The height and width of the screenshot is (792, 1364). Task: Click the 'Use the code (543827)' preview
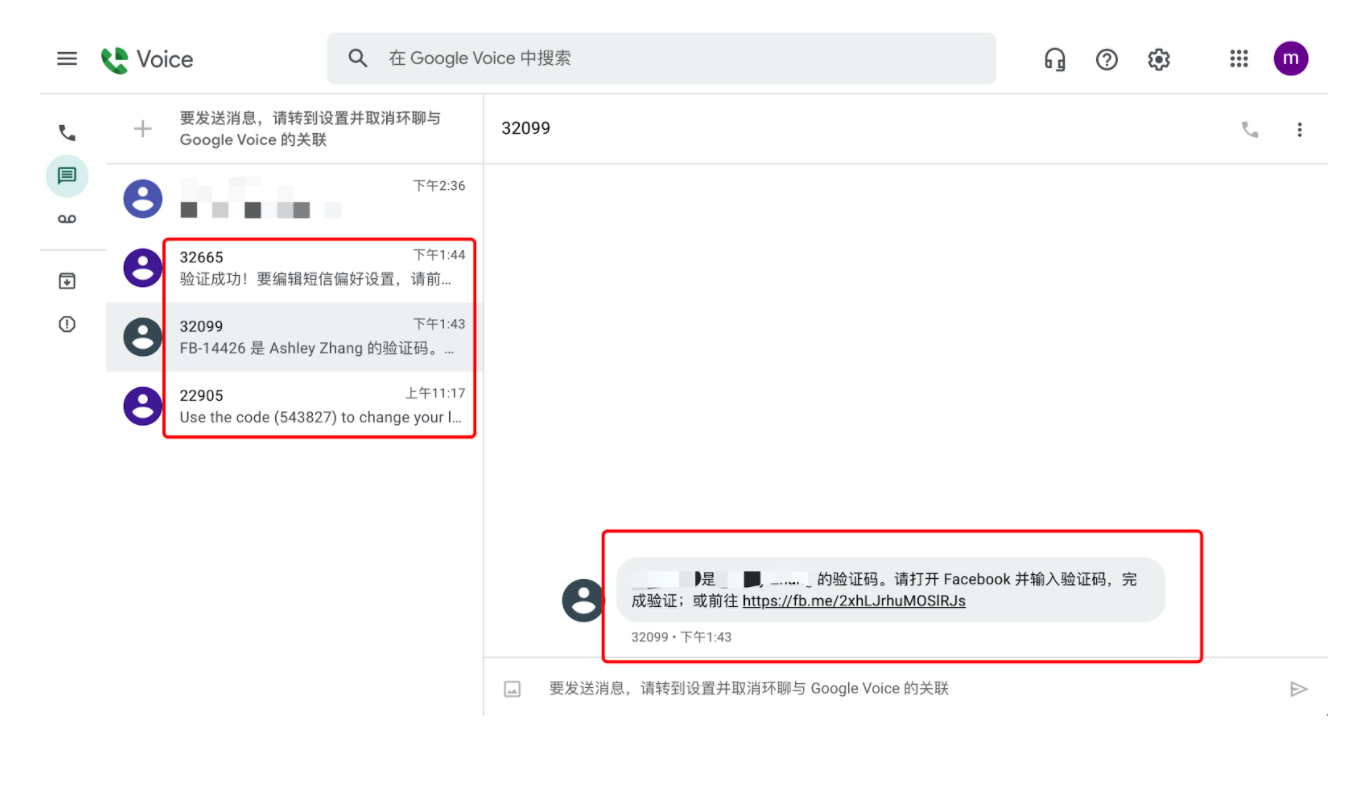point(322,417)
